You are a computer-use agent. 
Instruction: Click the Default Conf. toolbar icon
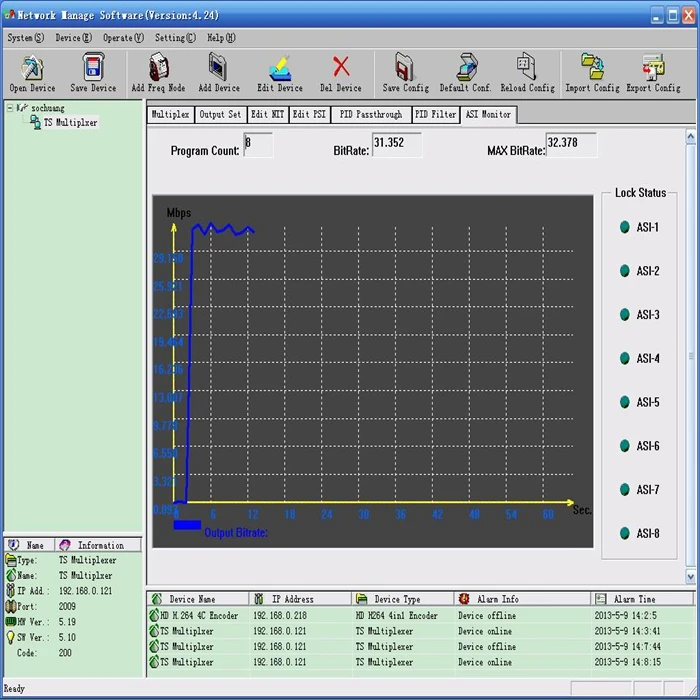pos(467,67)
